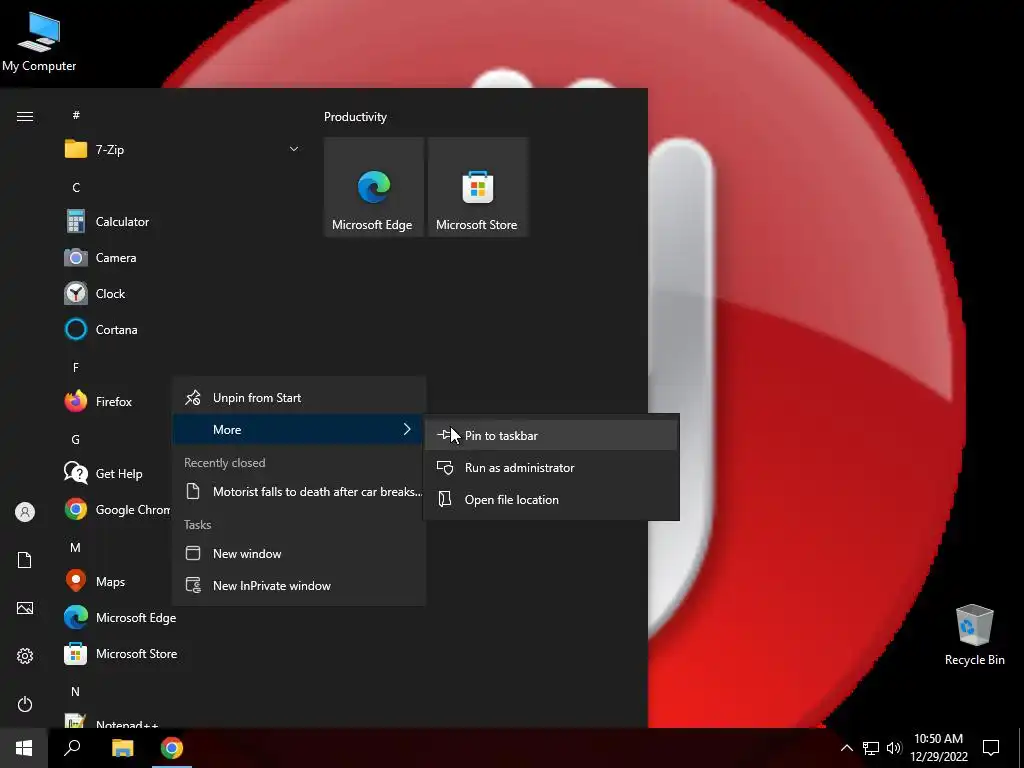Open File Explorer from taskbar

(x=122, y=748)
